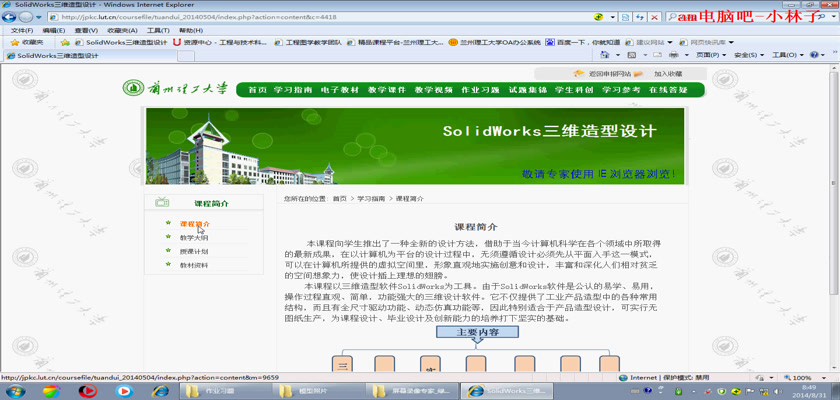This screenshot has width=840, height=400.
Task: Click the TV icon beside 课程简介 heading
Action: pos(162,202)
